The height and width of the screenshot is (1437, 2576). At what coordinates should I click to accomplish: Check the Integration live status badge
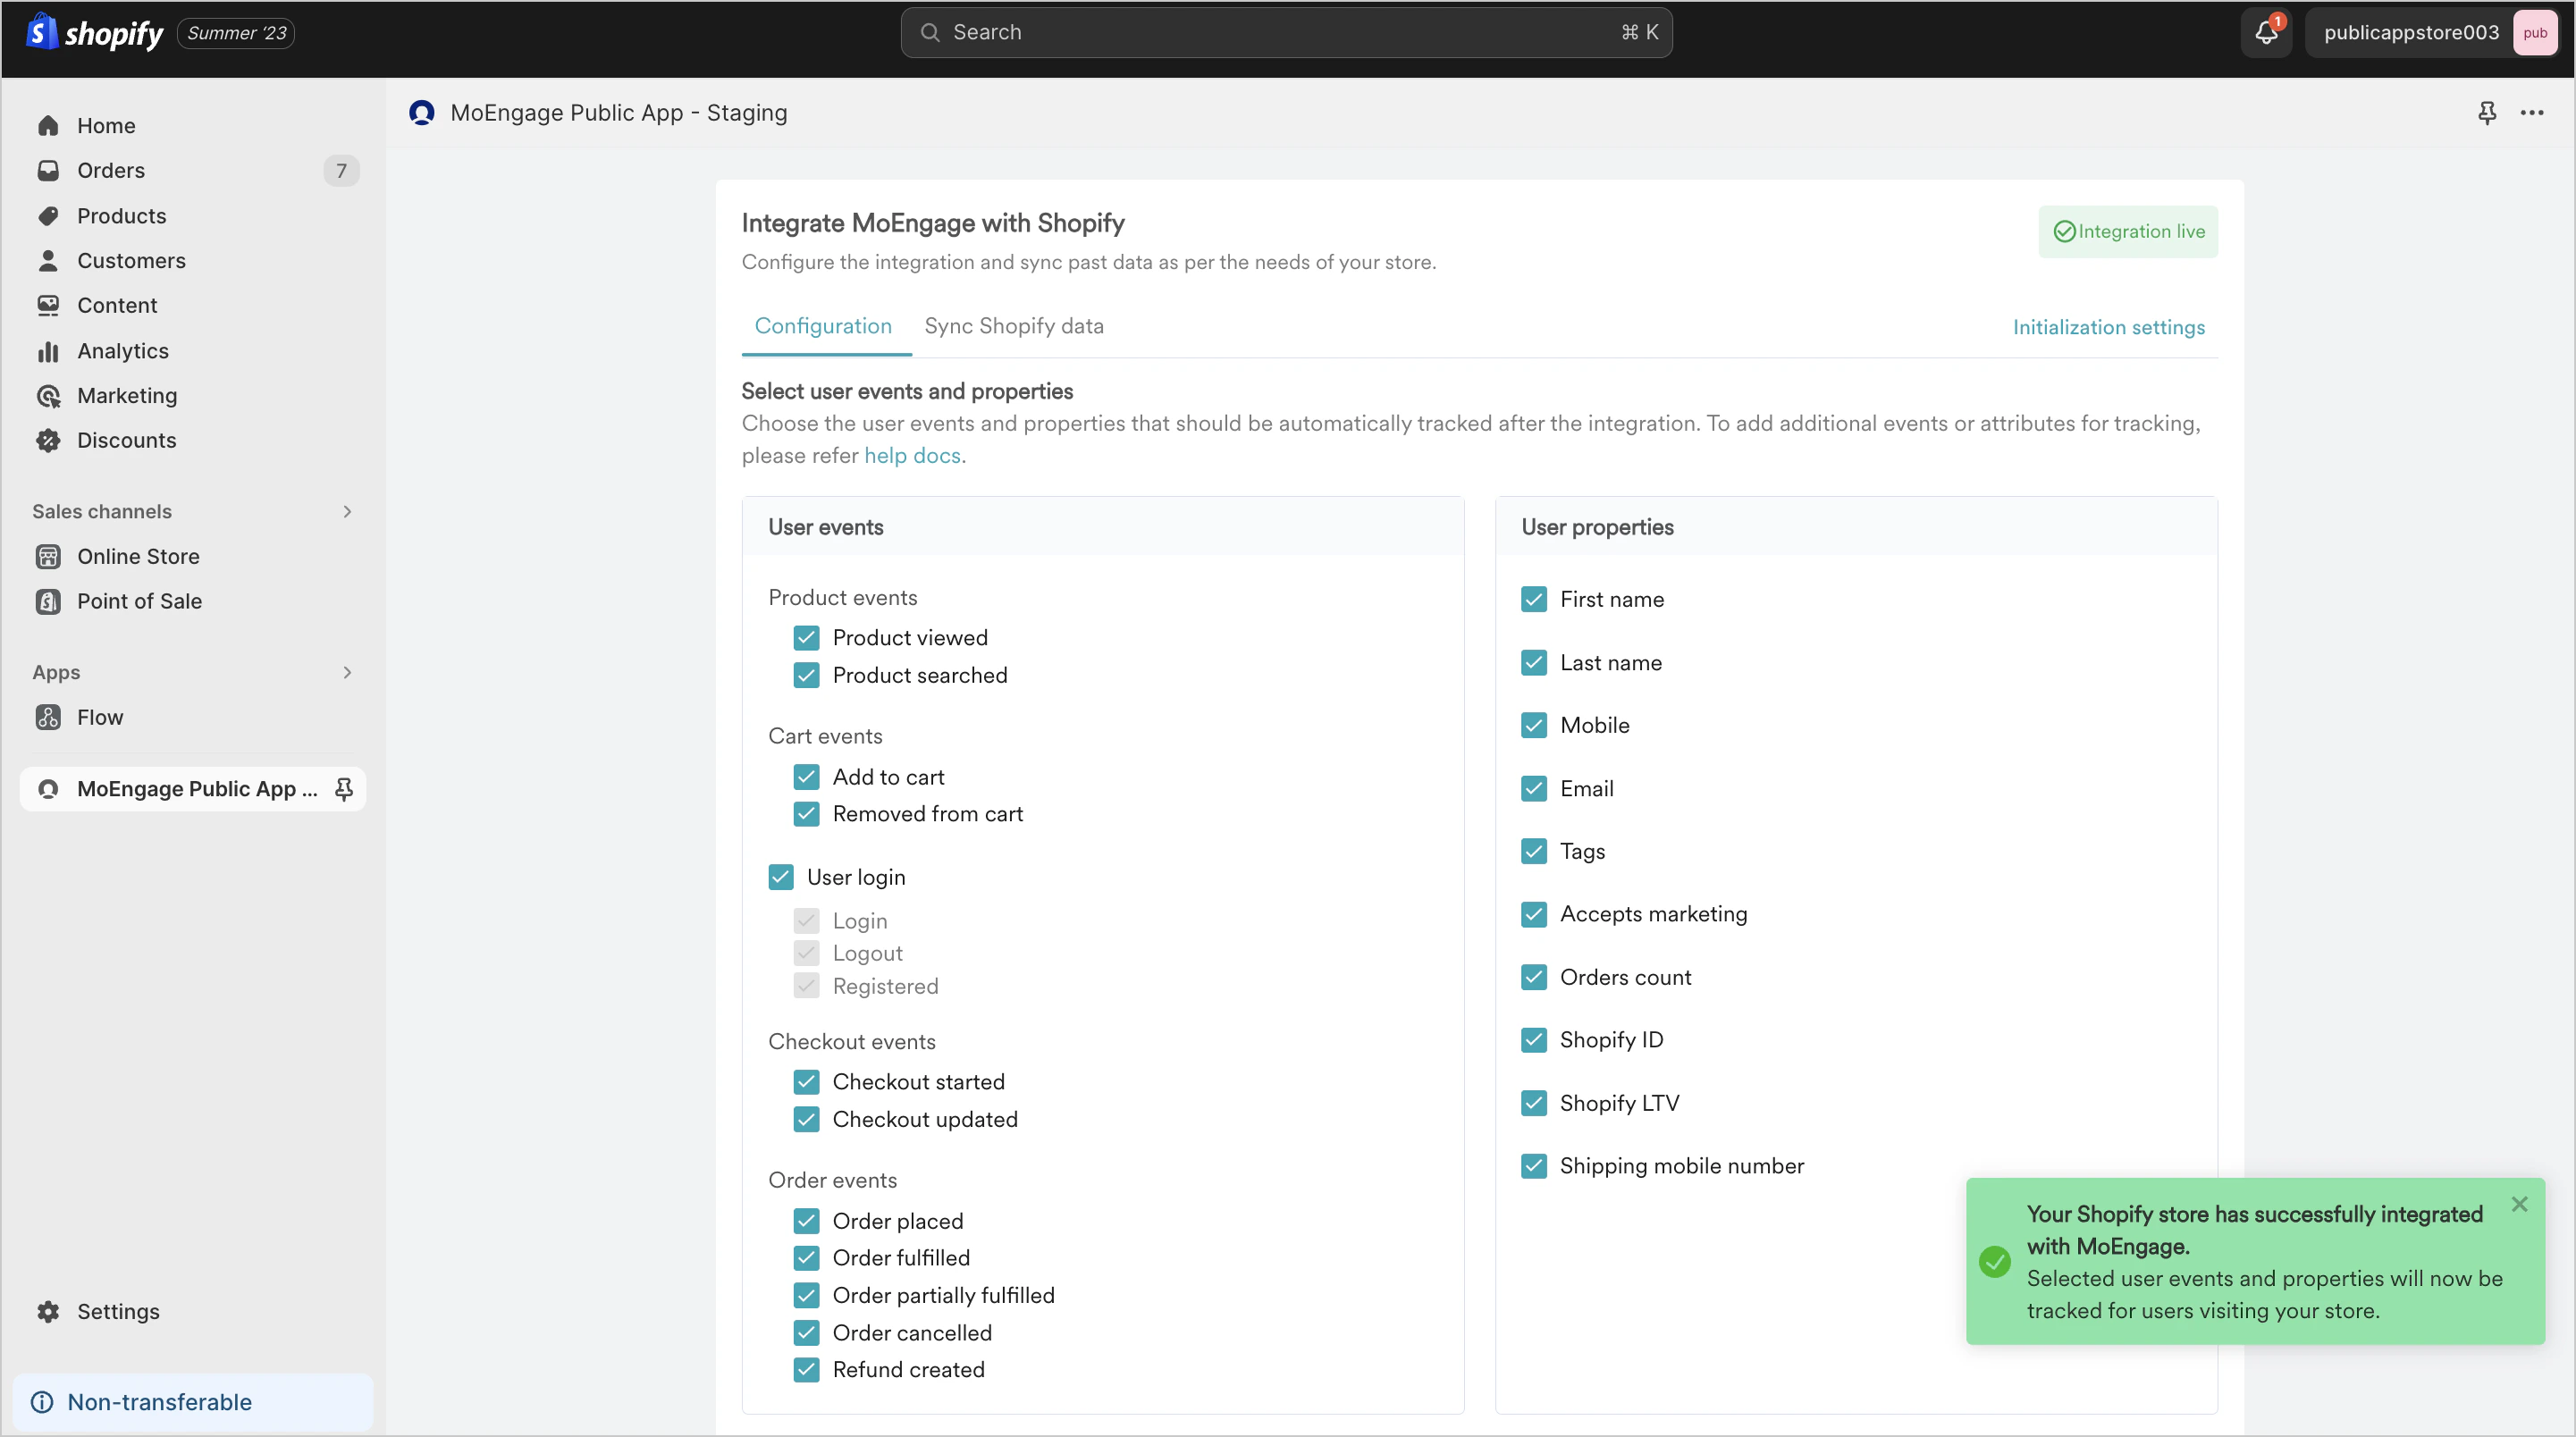coord(2128,231)
